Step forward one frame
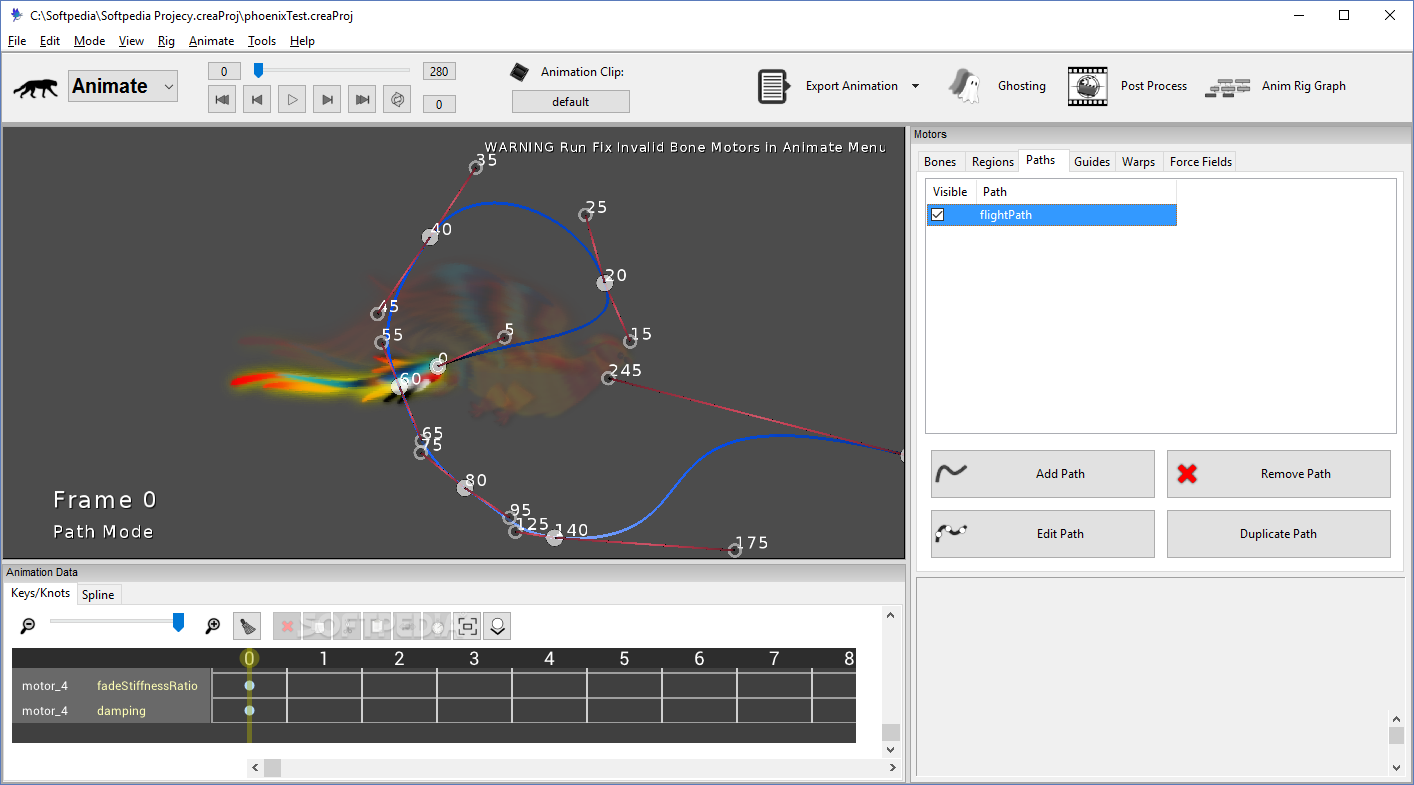Screen dimensions: 1414x785 pyautogui.click(x=327, y=99)
